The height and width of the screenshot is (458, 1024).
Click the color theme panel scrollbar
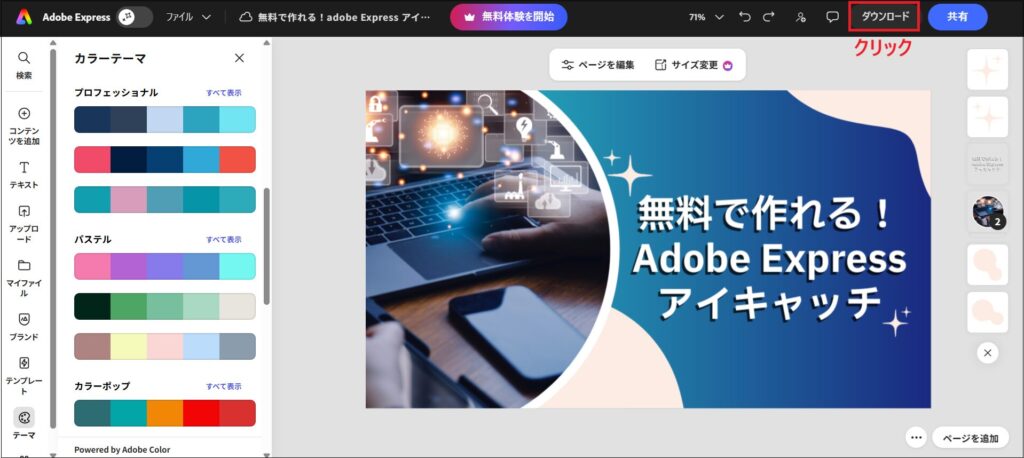click(x=266, y=246)
